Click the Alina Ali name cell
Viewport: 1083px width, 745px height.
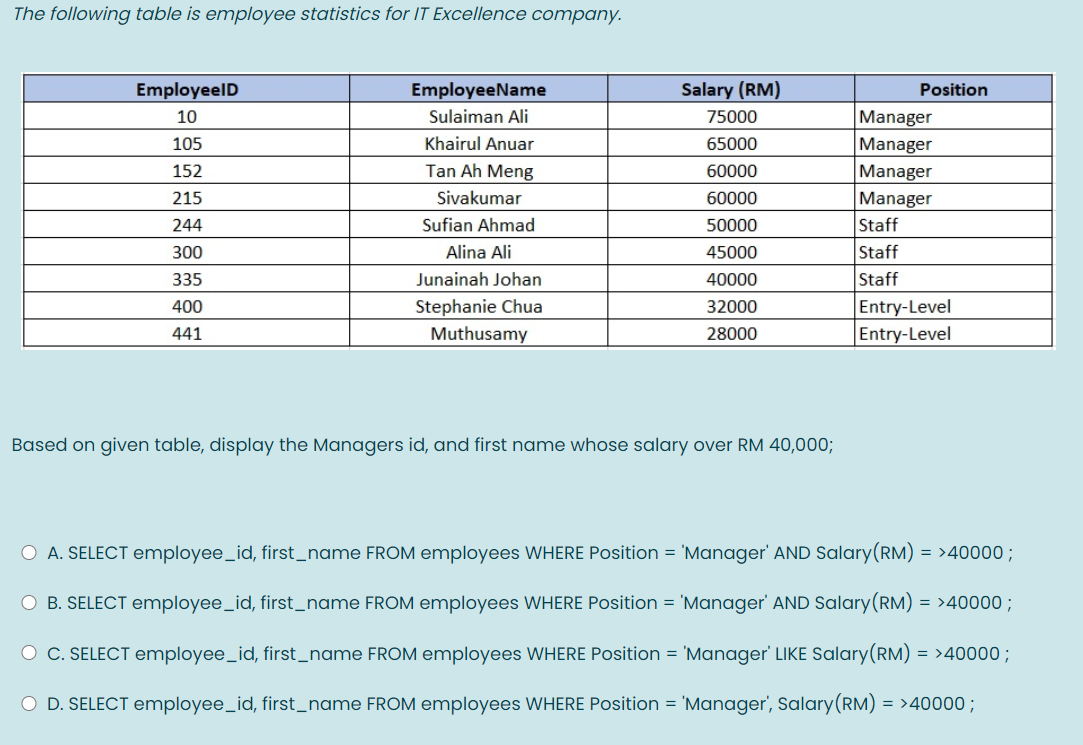tap(479, 252)
